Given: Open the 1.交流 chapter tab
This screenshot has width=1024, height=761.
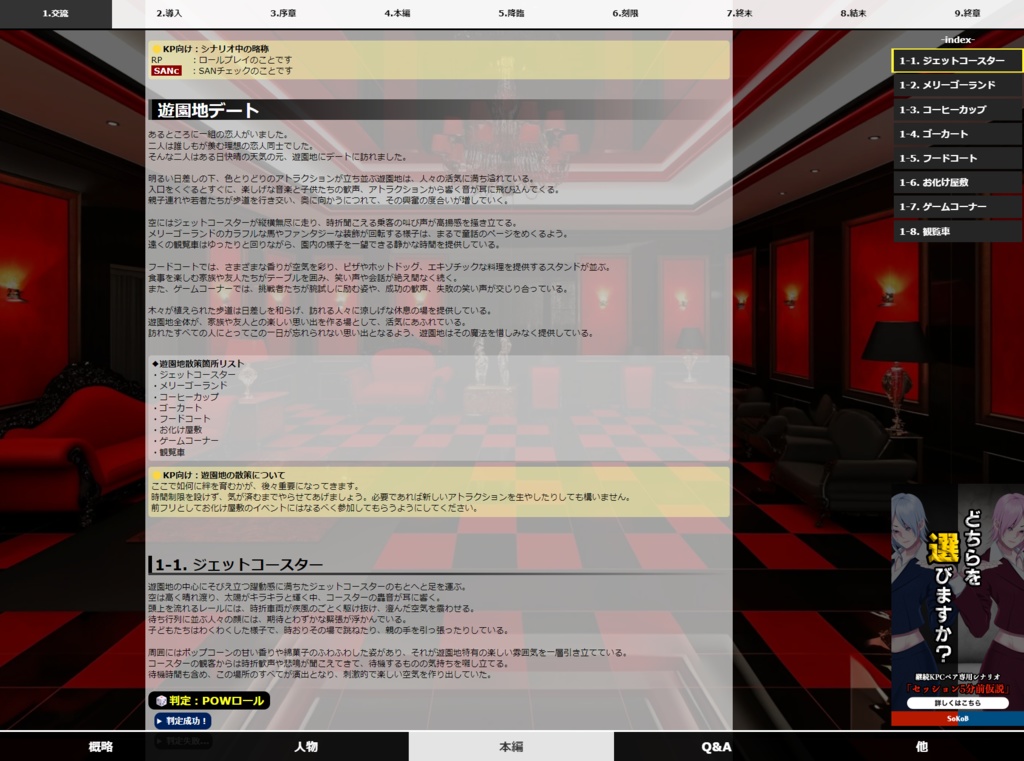Looking at the screenshot, I should click(56, 14).
